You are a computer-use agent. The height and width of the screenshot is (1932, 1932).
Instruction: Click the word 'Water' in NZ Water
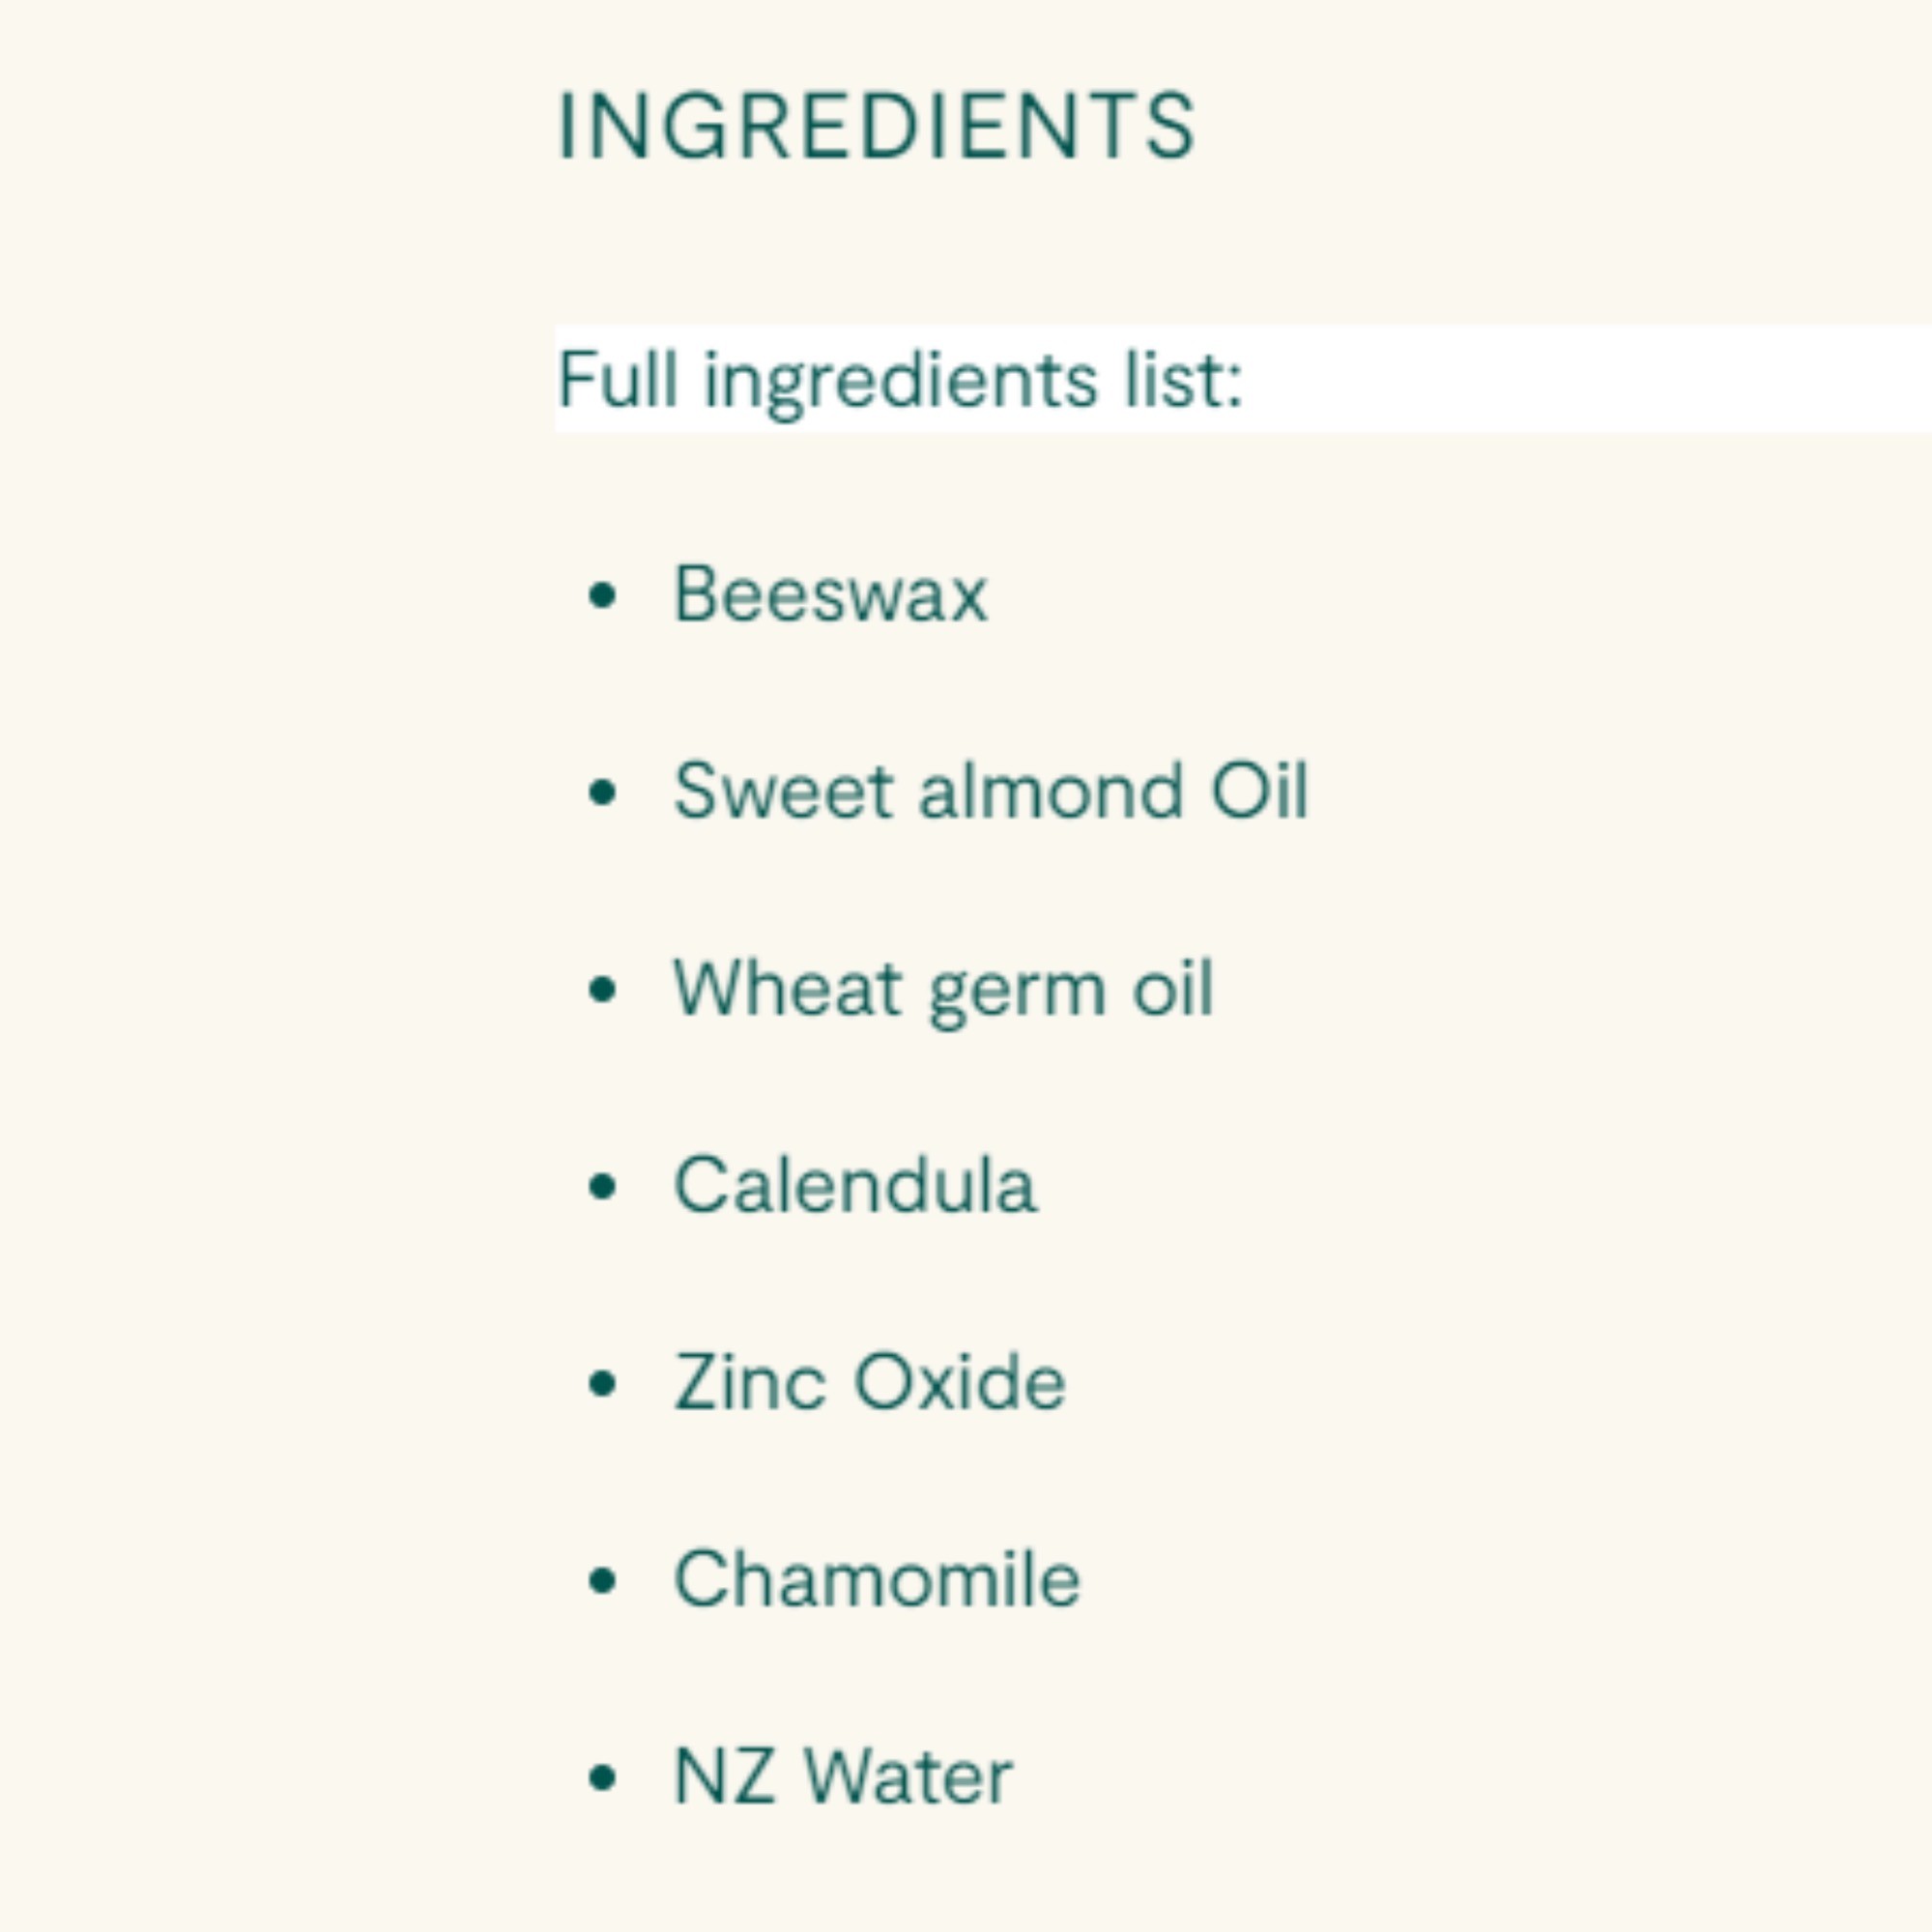(x=908, y=1776)
